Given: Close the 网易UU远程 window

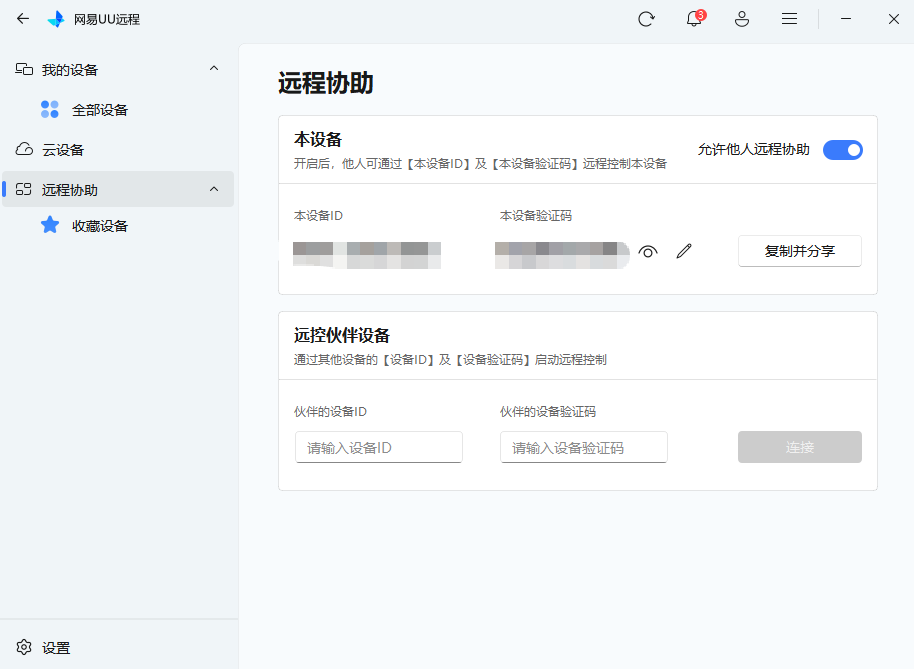Looking at the screenshot, I should [x=894, y=19].
